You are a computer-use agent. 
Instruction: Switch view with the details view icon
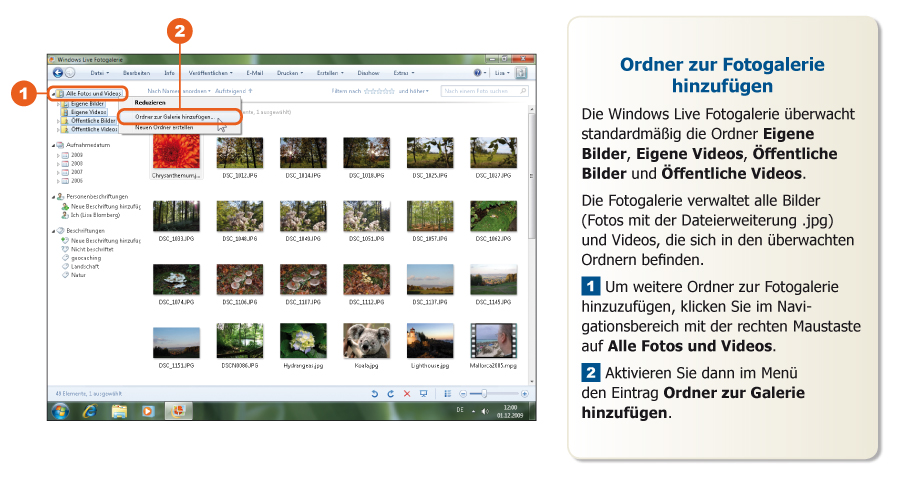447,393
